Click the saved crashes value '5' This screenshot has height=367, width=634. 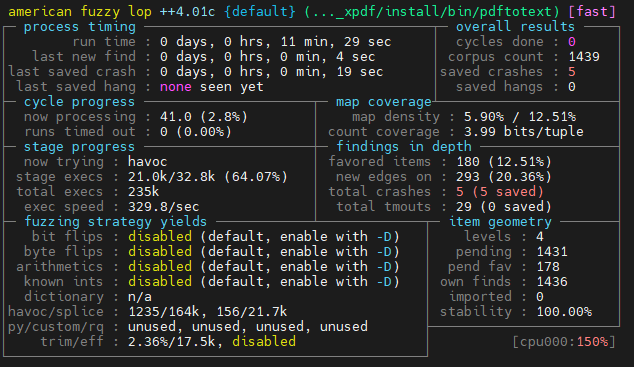pyautogui.click(x=572, y=72)
